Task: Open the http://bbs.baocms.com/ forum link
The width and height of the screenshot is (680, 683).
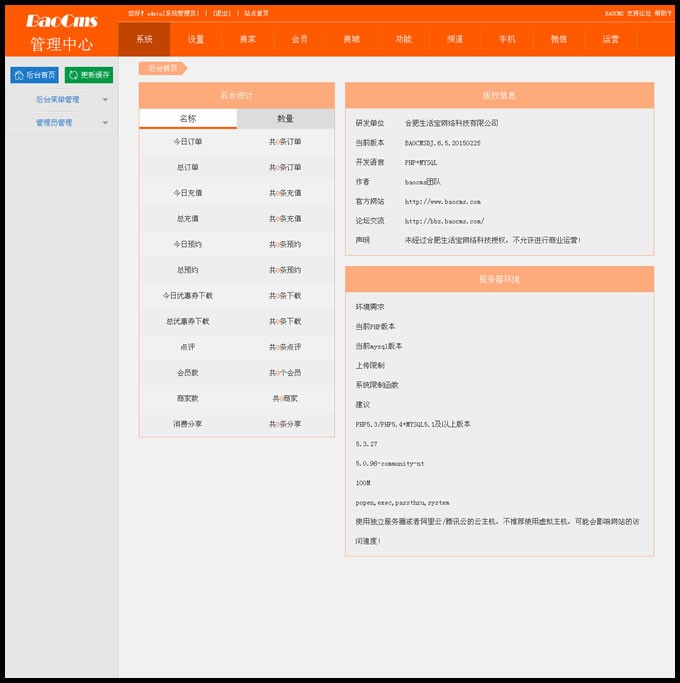Action: click(x=444, y=221)
